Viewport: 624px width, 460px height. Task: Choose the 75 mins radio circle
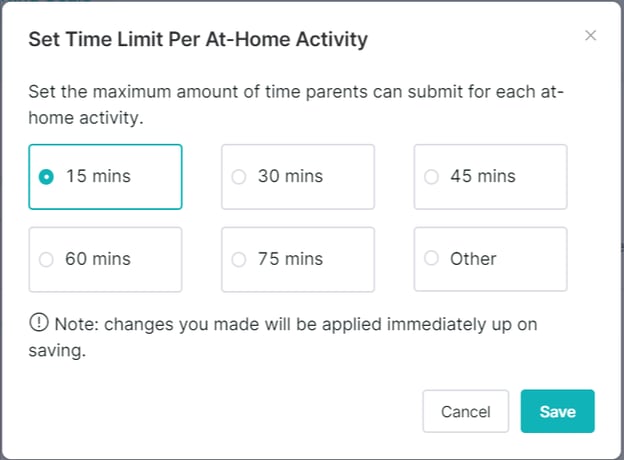tap(238, 259)
